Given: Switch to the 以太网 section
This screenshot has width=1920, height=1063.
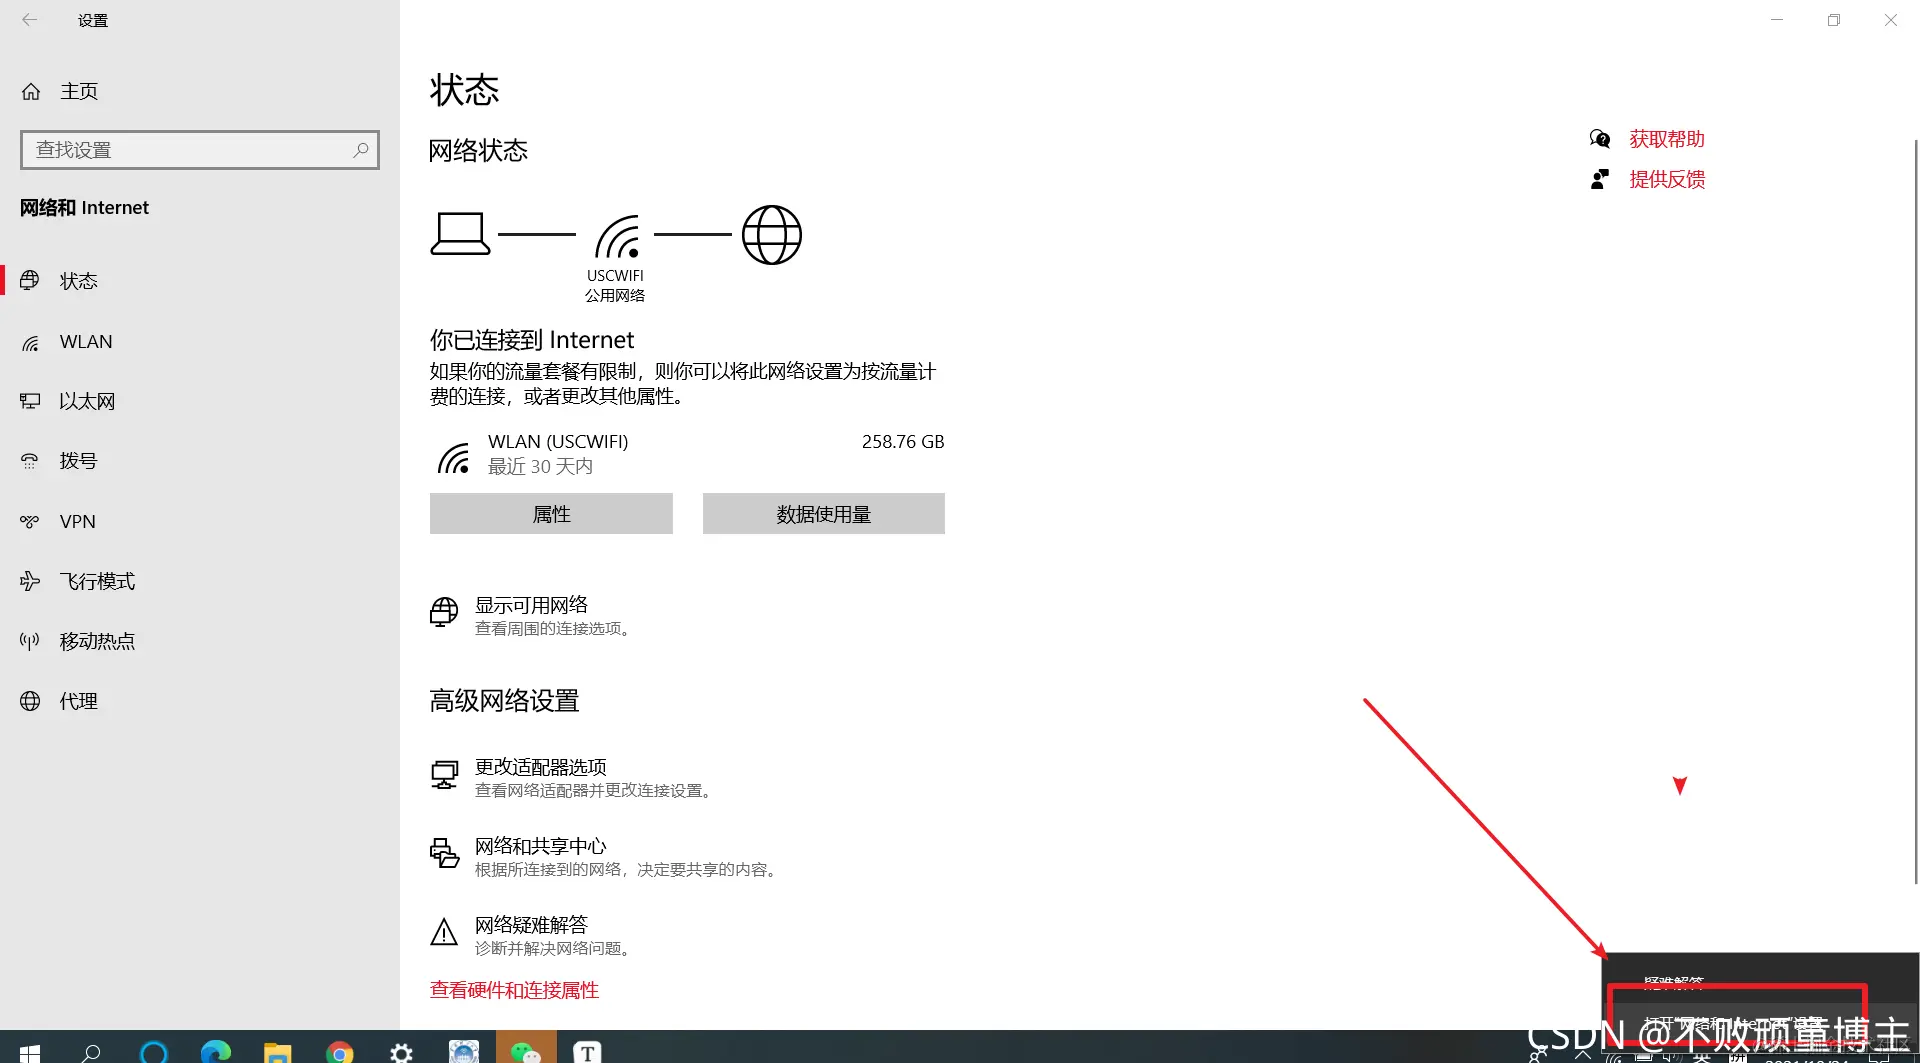Looking at the screenshot, I should (87, 401).
